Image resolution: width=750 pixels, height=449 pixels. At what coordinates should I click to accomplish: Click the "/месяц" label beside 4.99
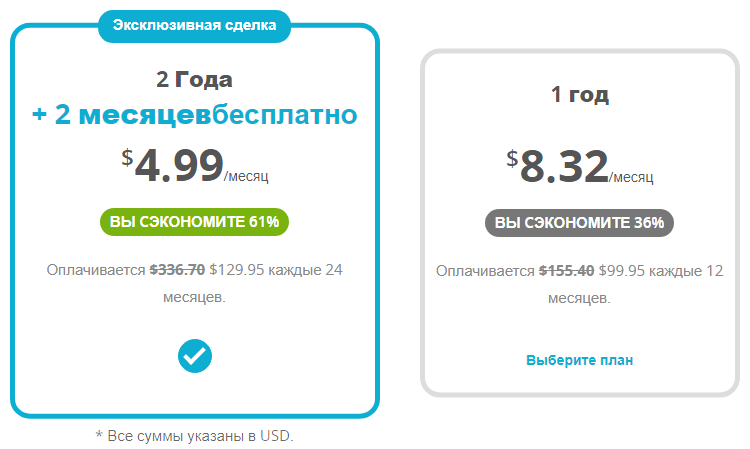[246, 176]
